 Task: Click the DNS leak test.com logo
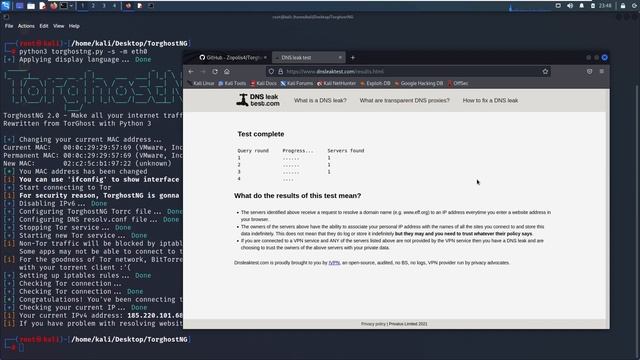pyautogui.click(x=258, y=100)
